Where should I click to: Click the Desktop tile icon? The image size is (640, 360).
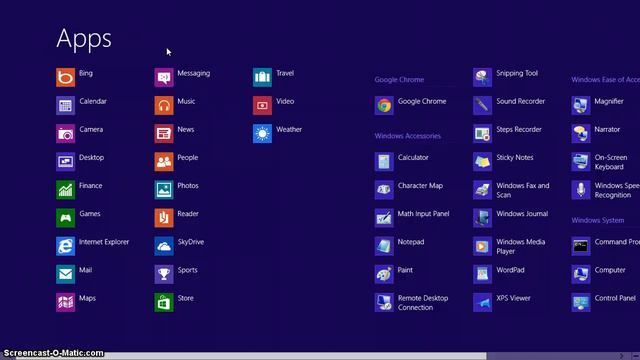point(65,162)
